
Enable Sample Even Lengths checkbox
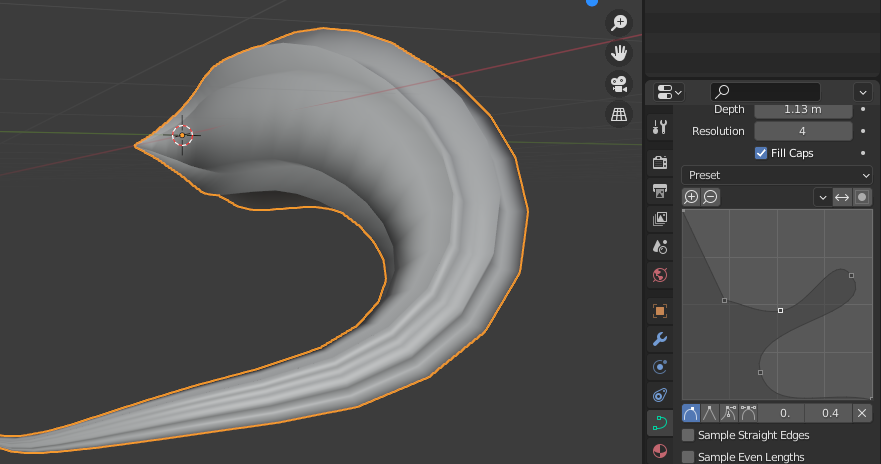point(688,457)
